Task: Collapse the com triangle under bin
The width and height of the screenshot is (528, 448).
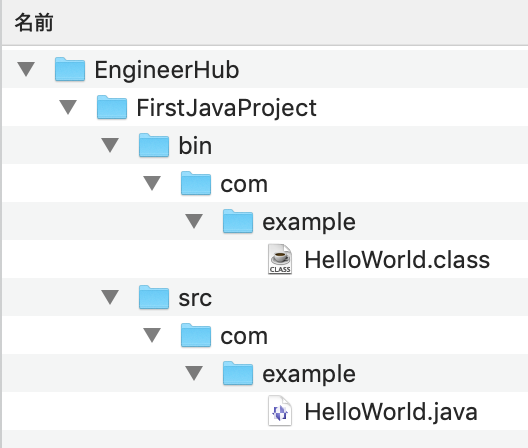Action: [x=152, y=183]
